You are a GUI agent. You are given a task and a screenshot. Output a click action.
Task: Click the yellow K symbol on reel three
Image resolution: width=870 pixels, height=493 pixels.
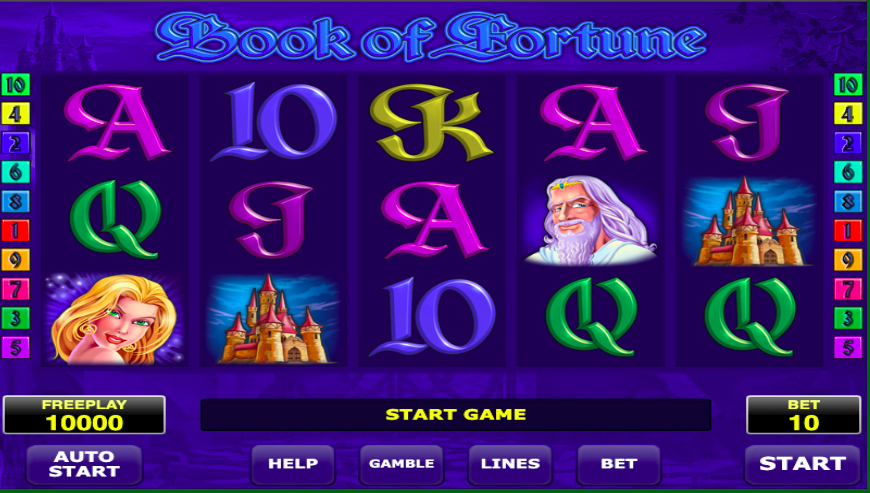coord(431,123)
